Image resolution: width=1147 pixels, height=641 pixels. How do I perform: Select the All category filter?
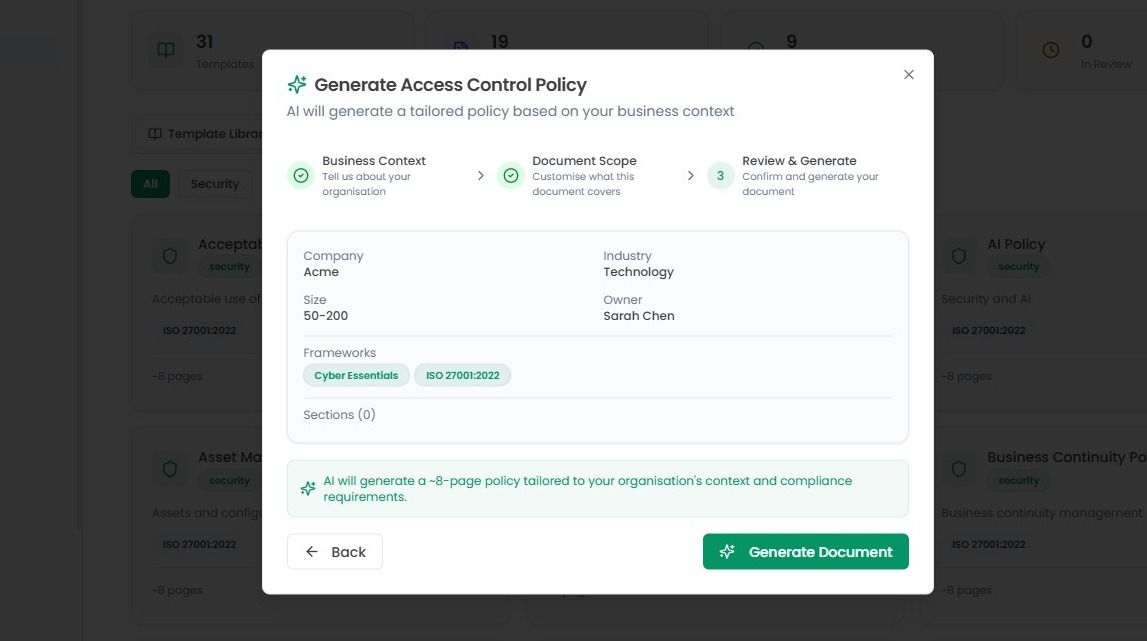[151, 184]
